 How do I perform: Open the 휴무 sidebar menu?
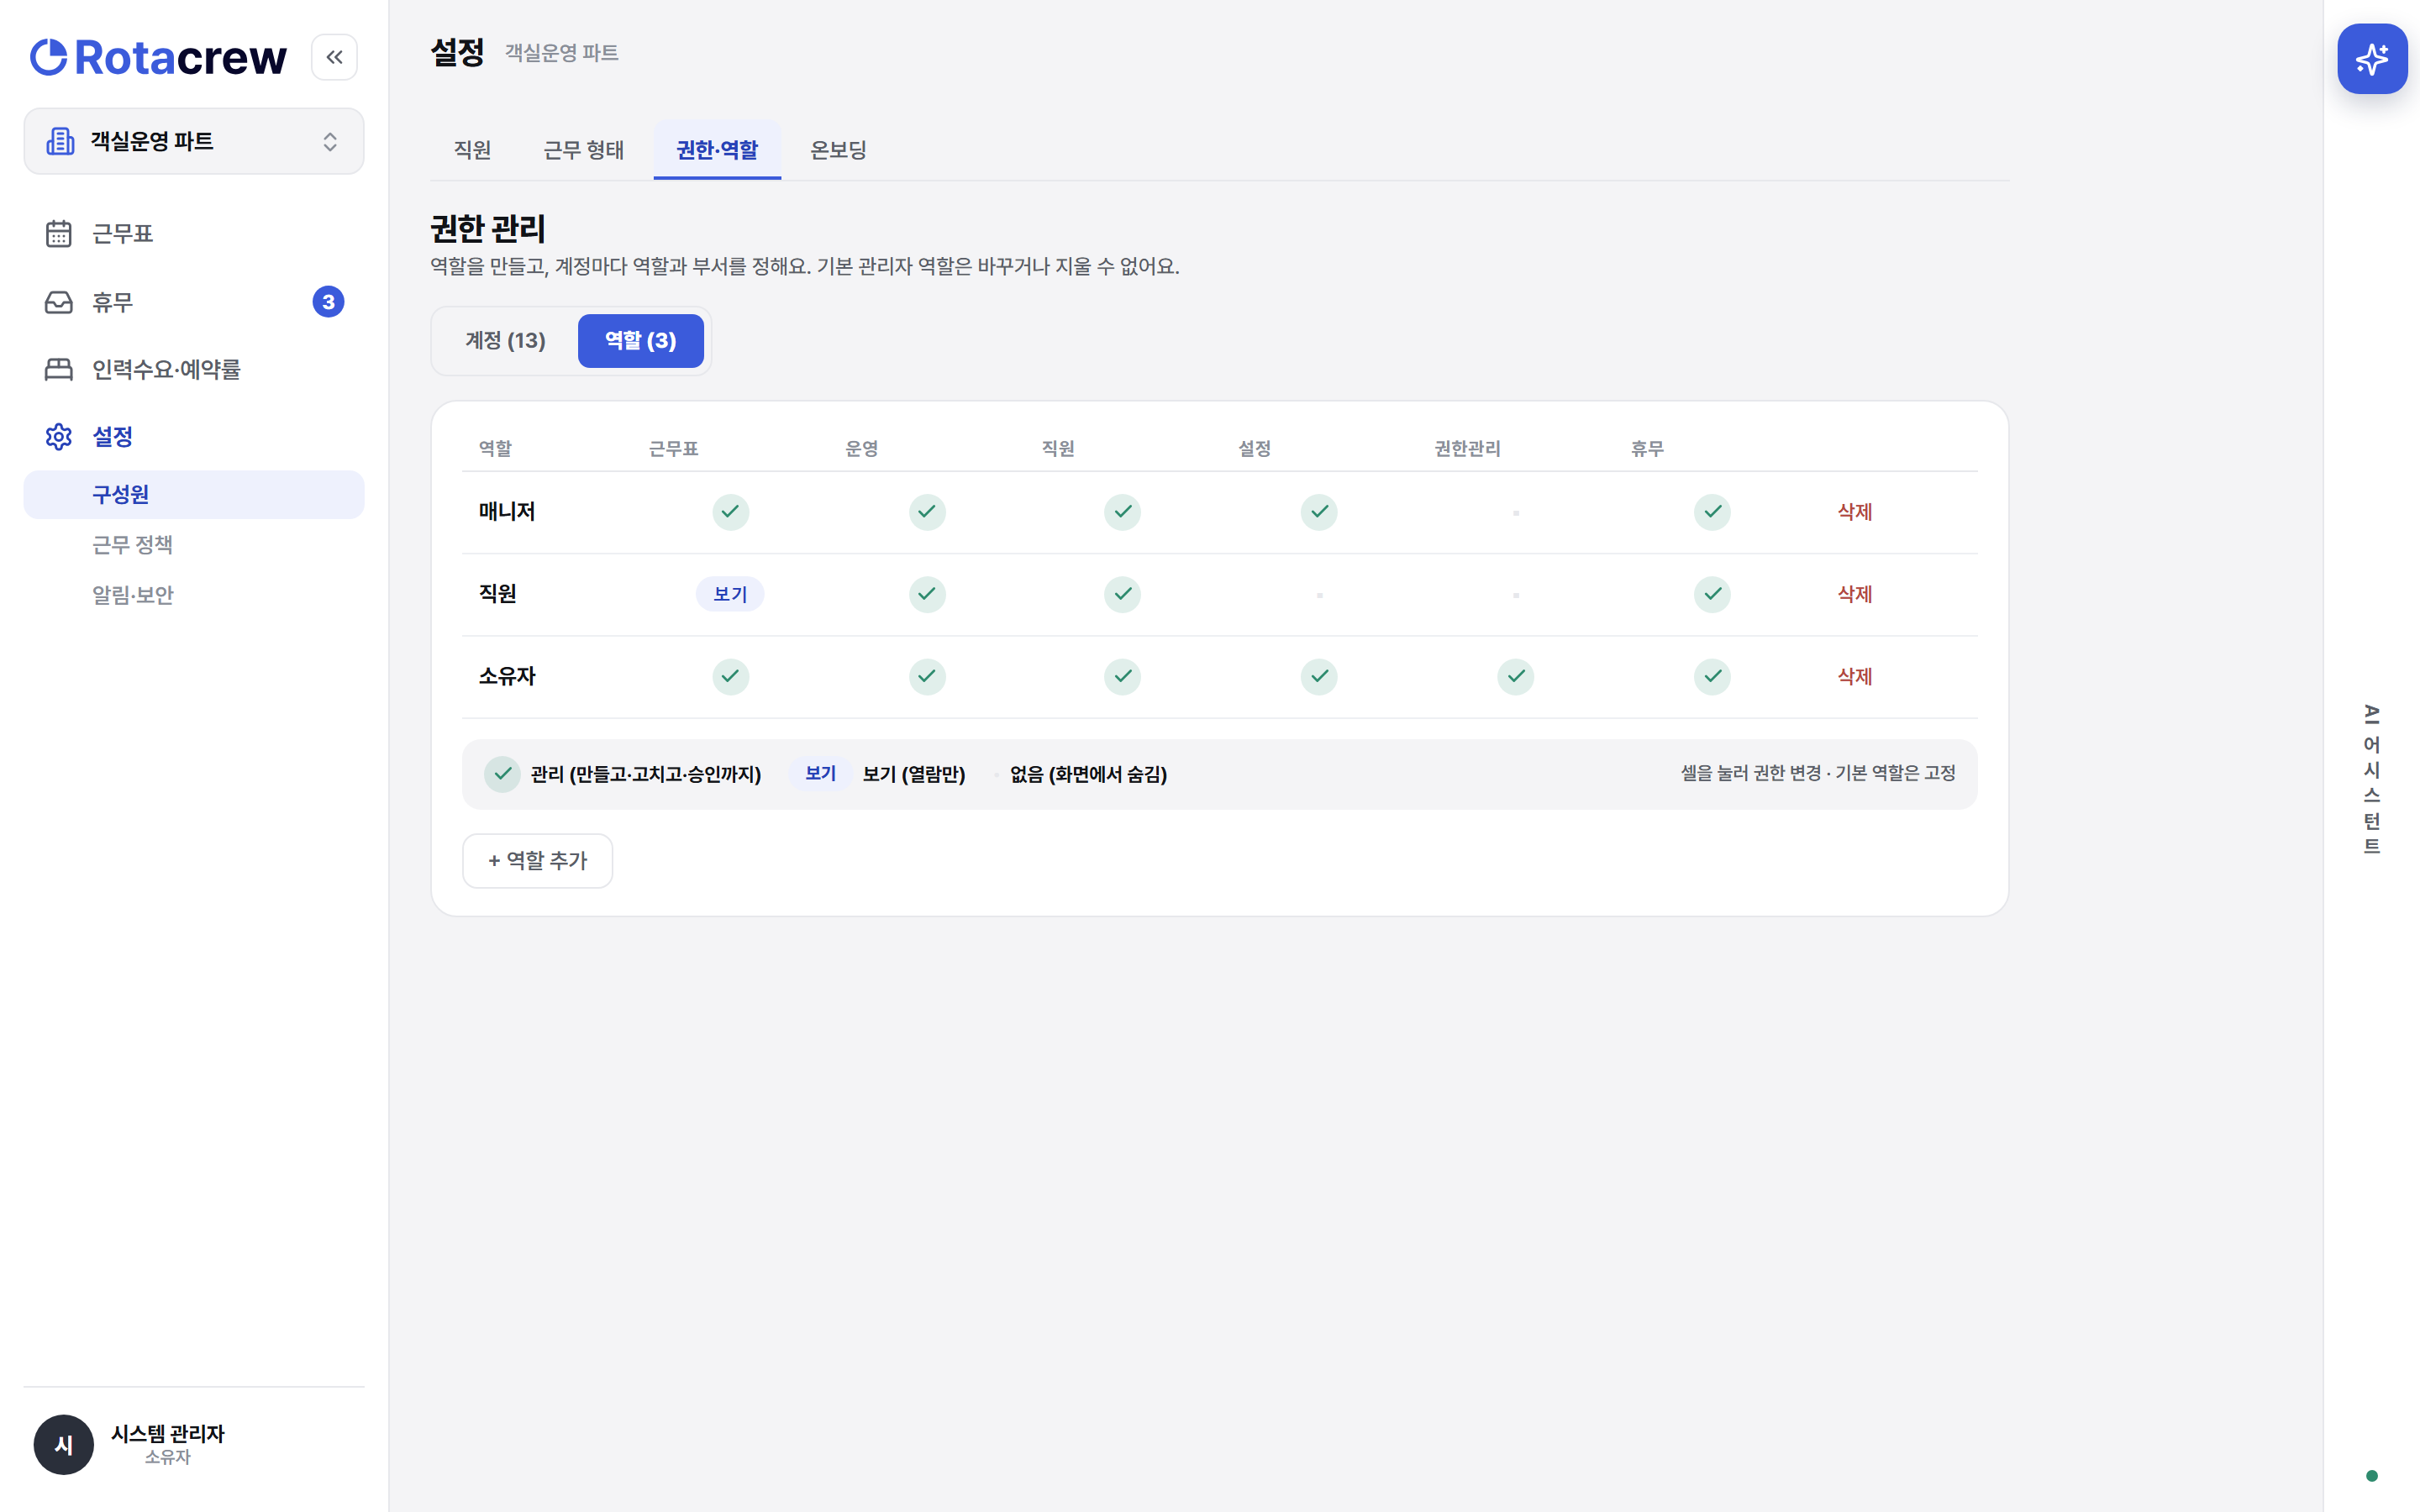(x=194, y=302)
